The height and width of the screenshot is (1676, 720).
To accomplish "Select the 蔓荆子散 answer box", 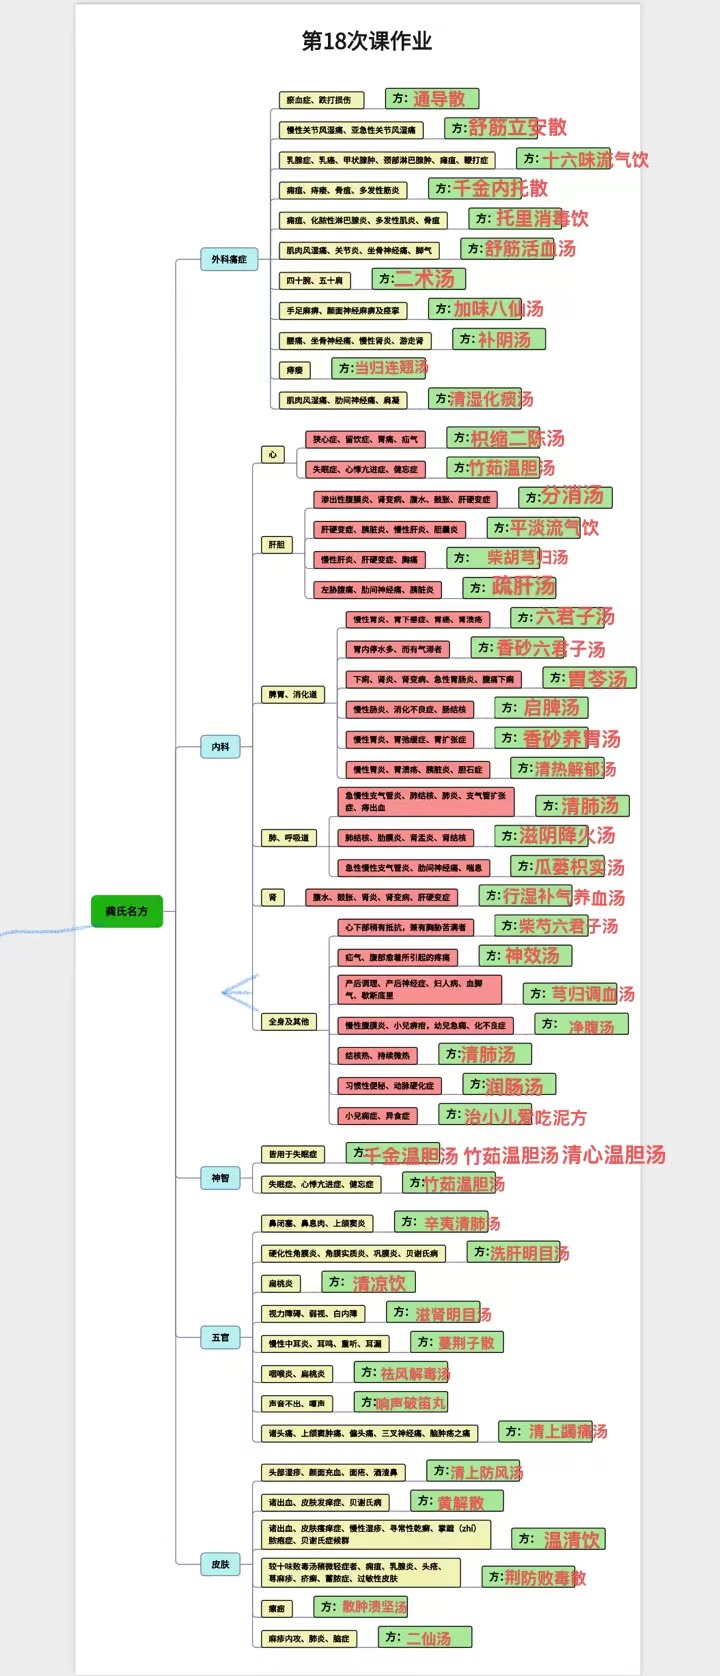I will click(457, 1342).
